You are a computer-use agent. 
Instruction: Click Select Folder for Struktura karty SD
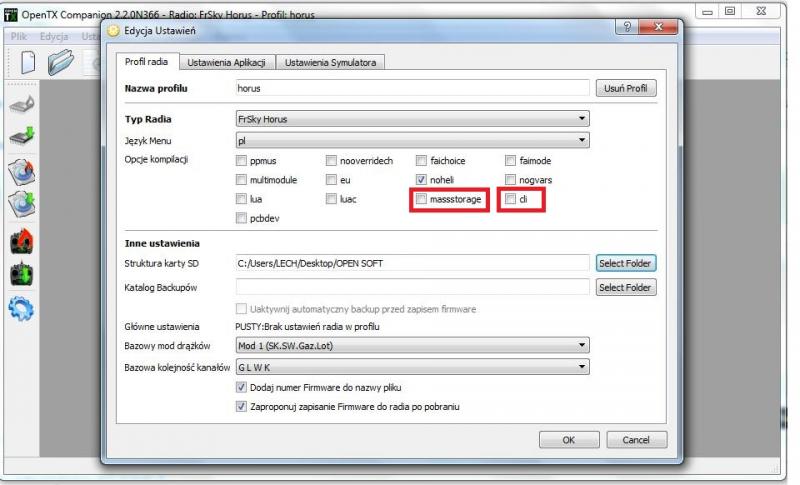tap(626, 263)
